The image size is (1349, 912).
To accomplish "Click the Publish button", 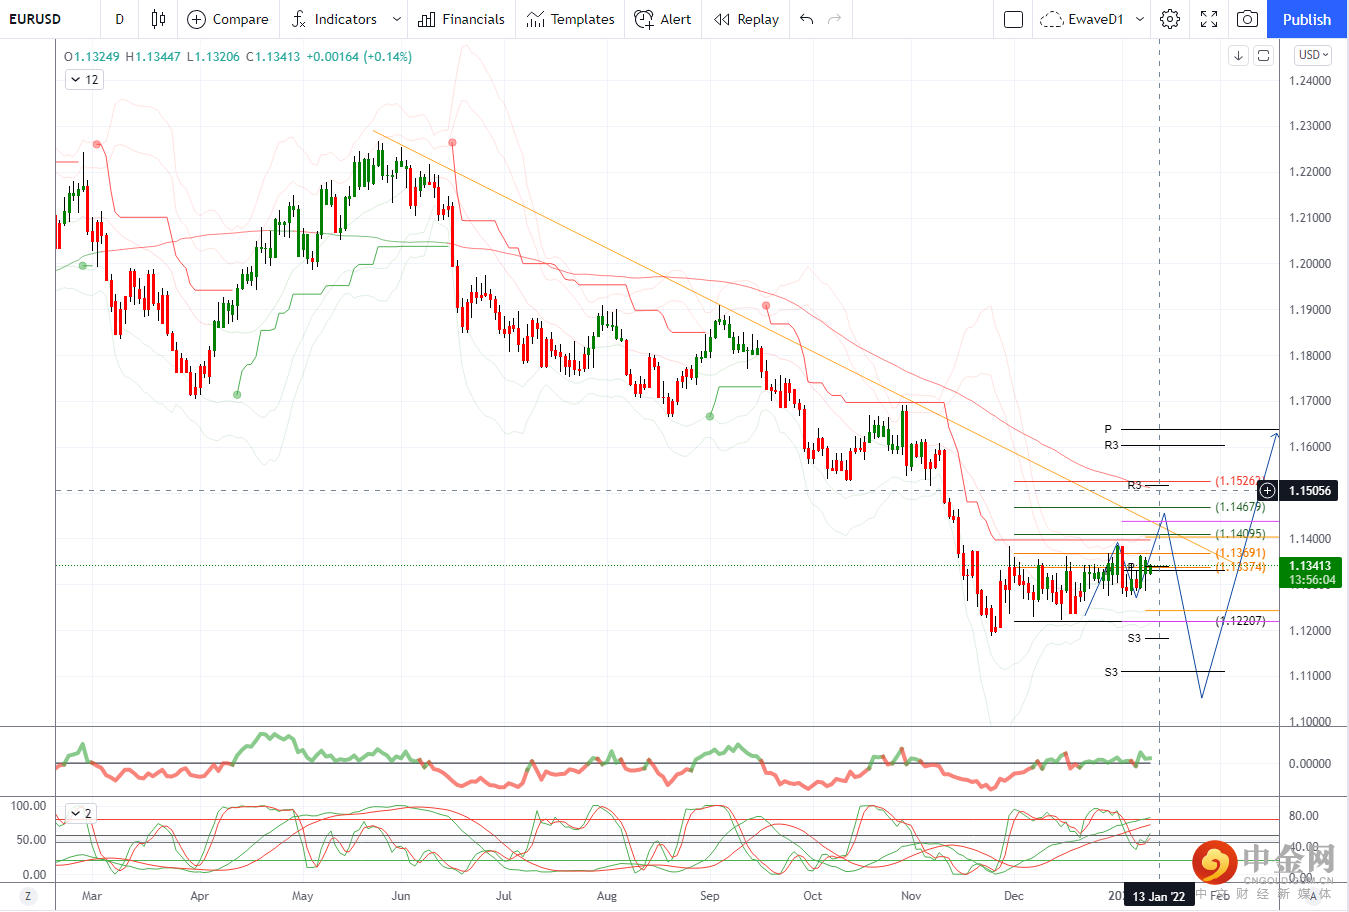I will pos(1307,19).
